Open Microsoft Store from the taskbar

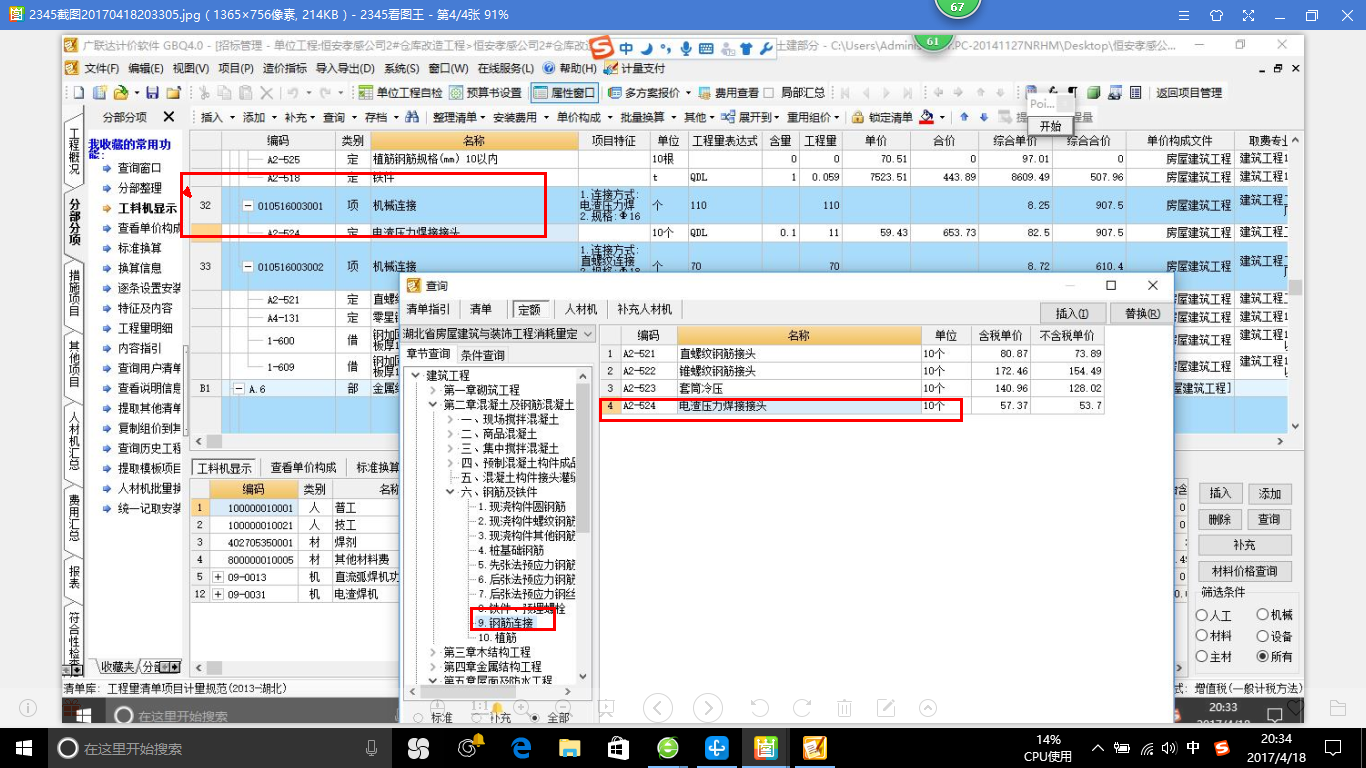618,747
